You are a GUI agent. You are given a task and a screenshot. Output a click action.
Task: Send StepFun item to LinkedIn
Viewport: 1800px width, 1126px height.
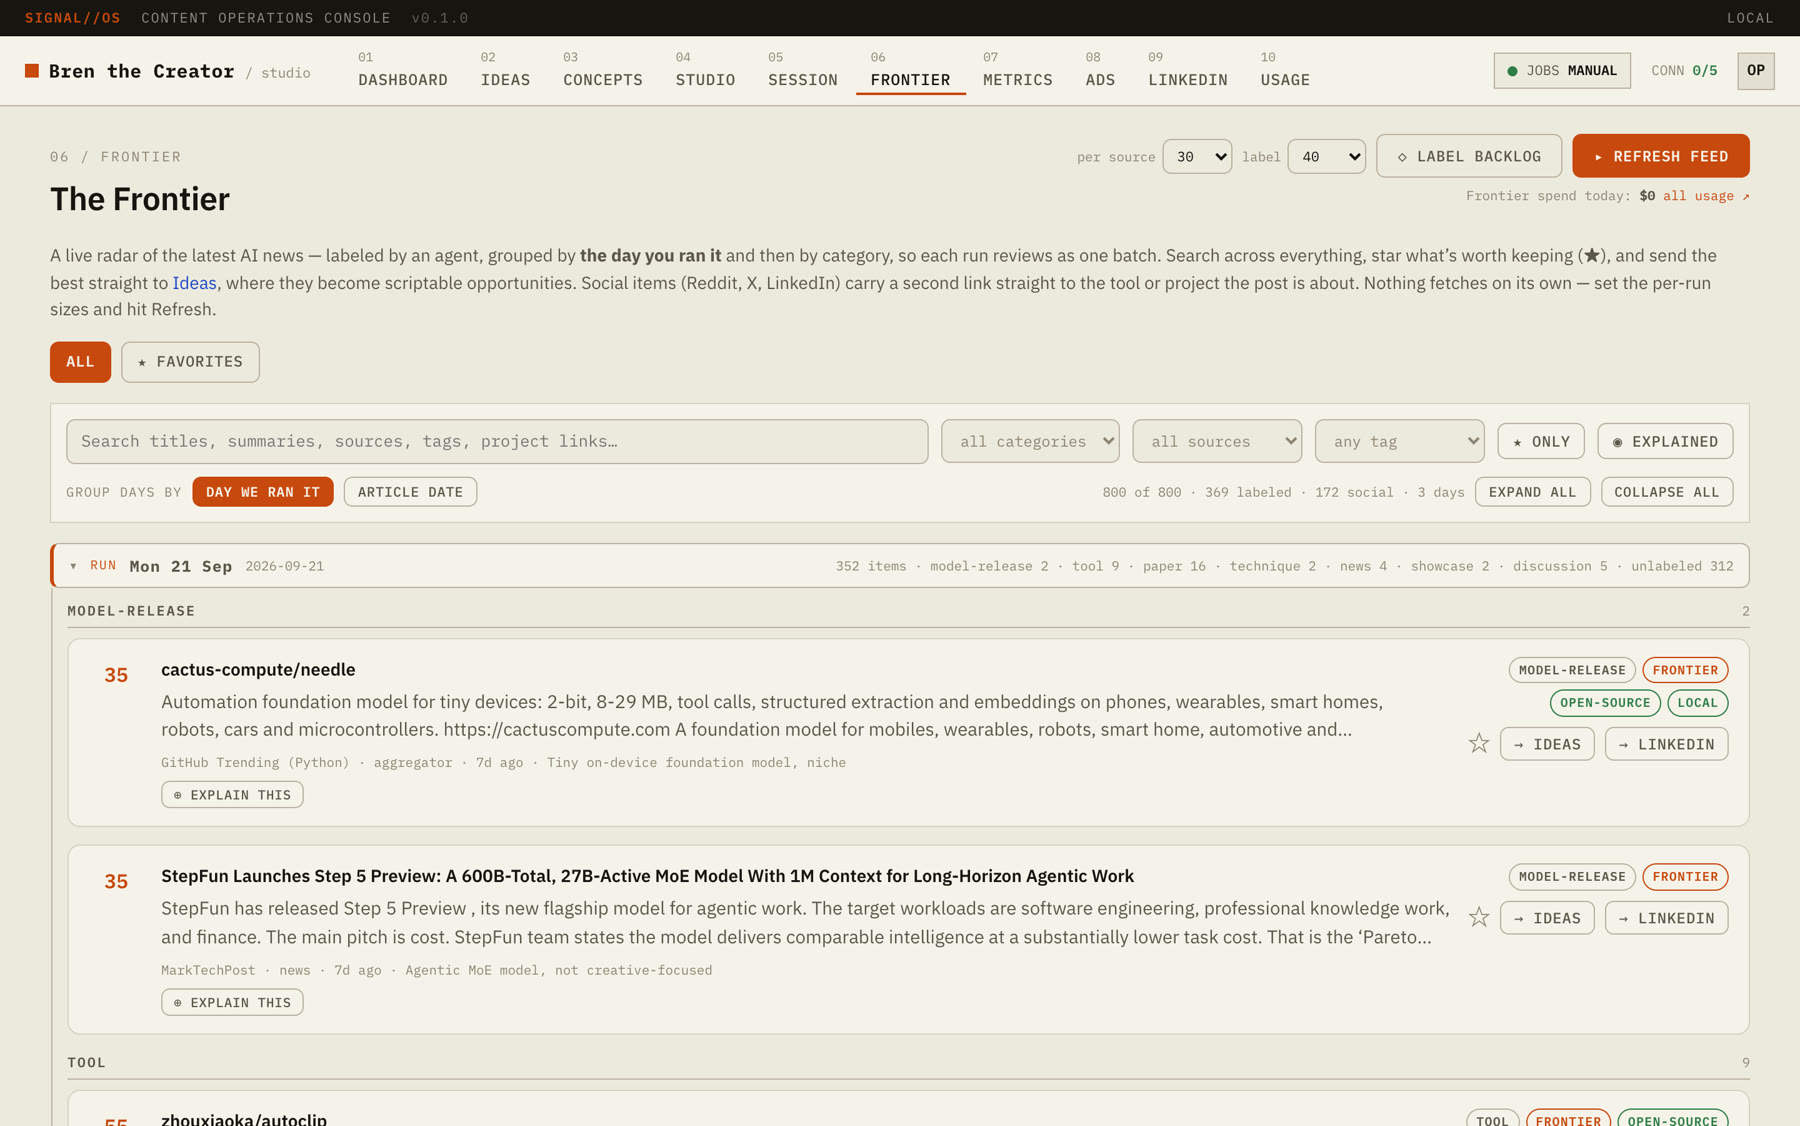coord(1666,918)
